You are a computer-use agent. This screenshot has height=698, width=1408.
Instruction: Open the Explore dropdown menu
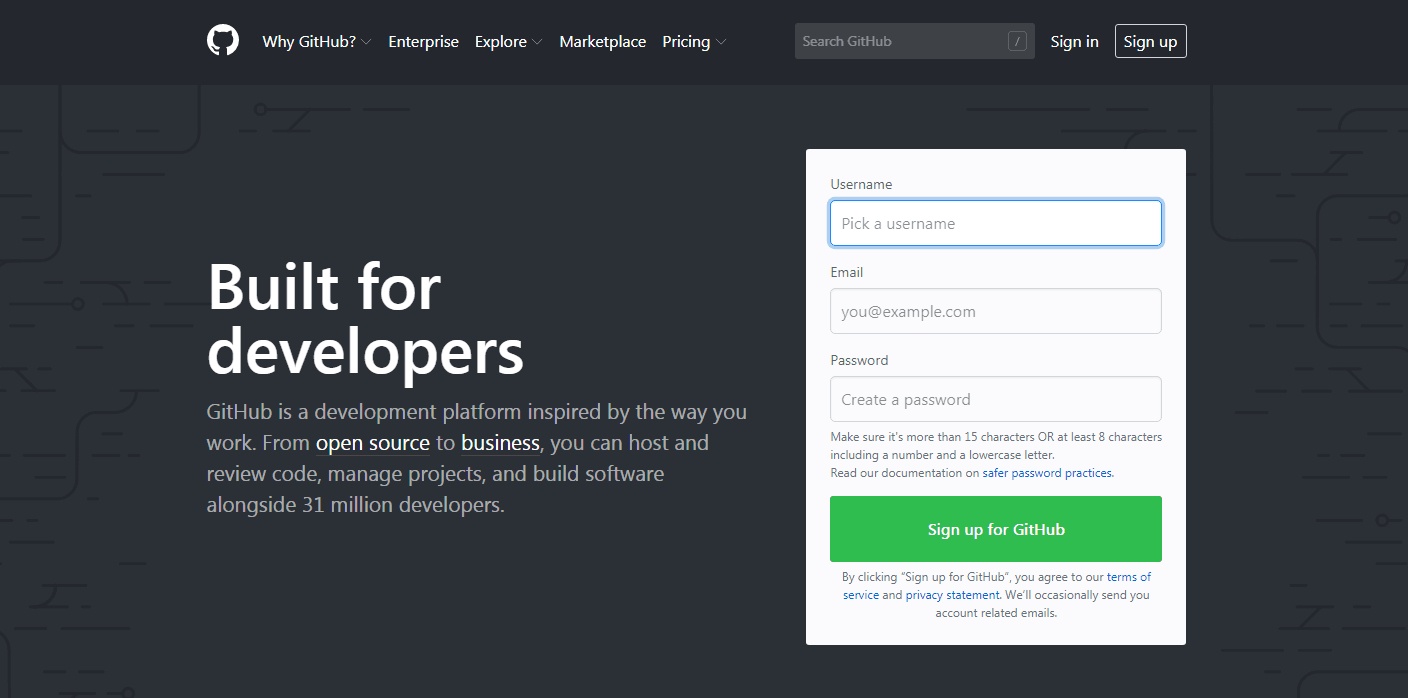[x=509, y=41]
